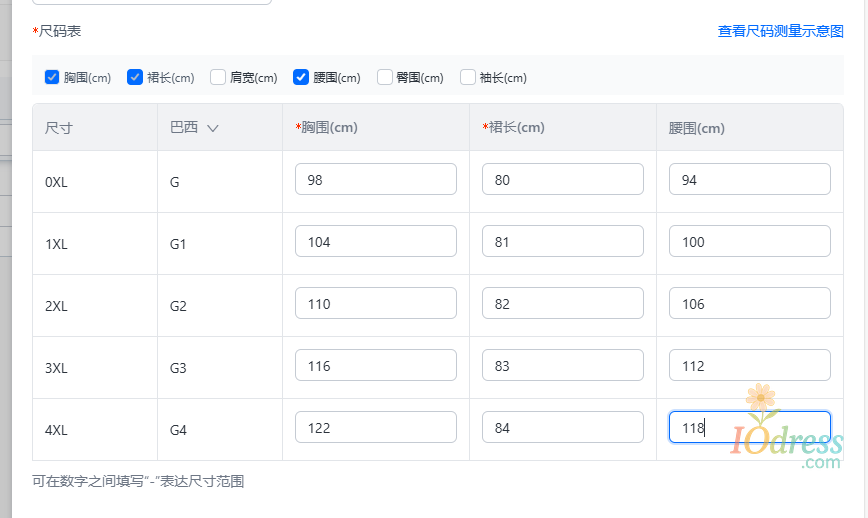The image size is (868, 518).
Task: Uncheck the 裙长(cm) checkbox
Action: pos(135,77)
